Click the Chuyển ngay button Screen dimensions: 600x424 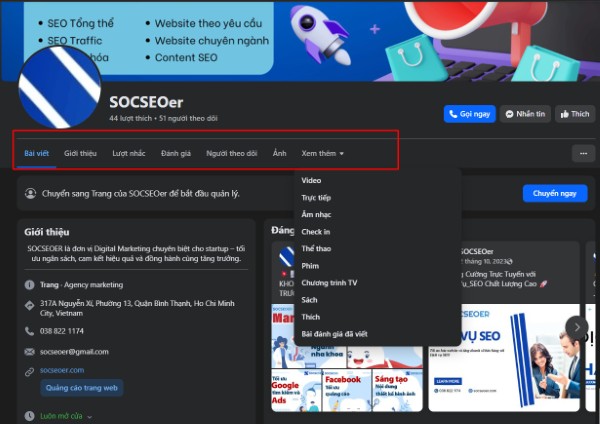[x=555, y=194]
